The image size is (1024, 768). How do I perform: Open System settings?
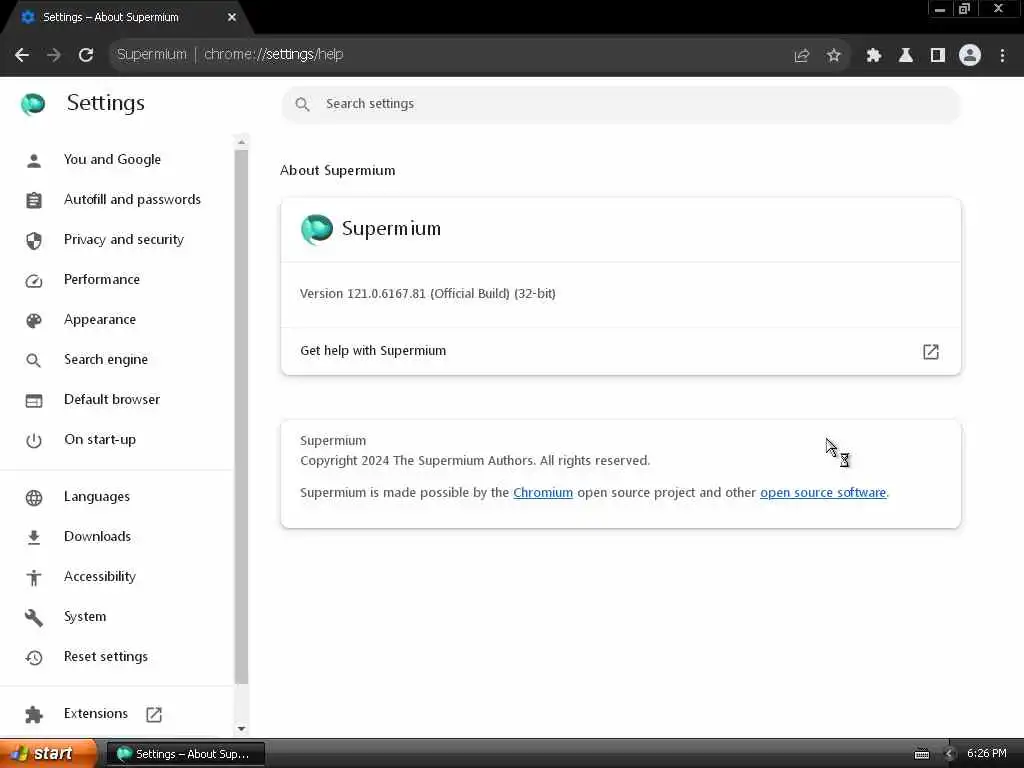coord(85,616)
